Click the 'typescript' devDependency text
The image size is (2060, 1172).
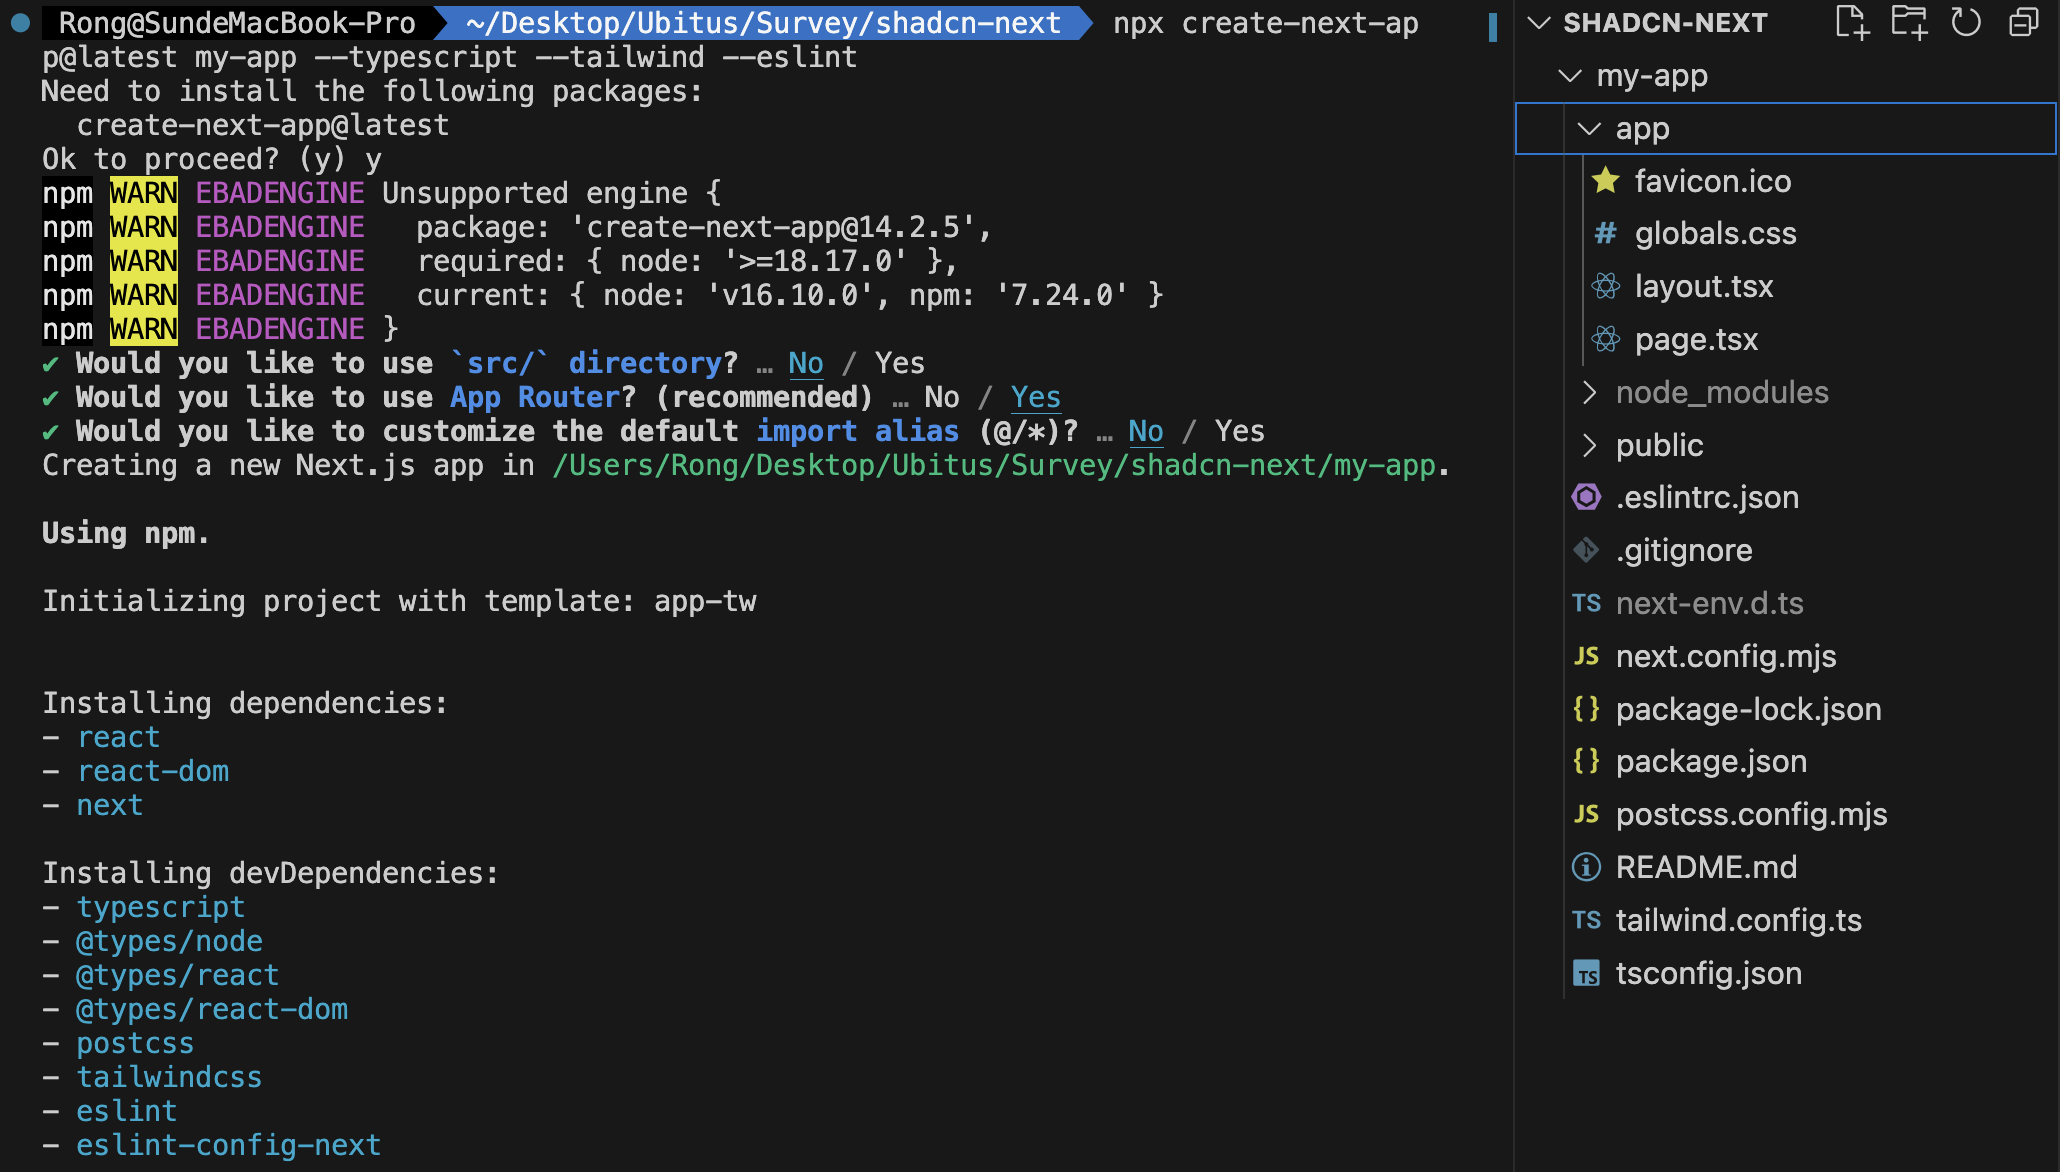click(160, 907)
